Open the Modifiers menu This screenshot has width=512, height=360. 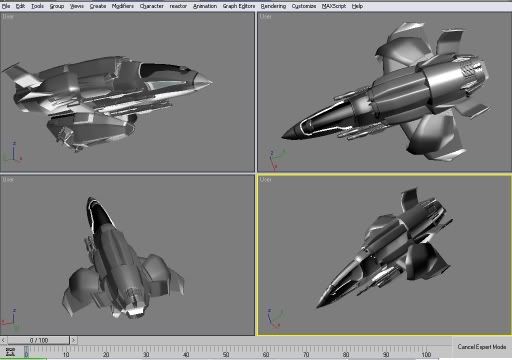[x=123, y=6]
